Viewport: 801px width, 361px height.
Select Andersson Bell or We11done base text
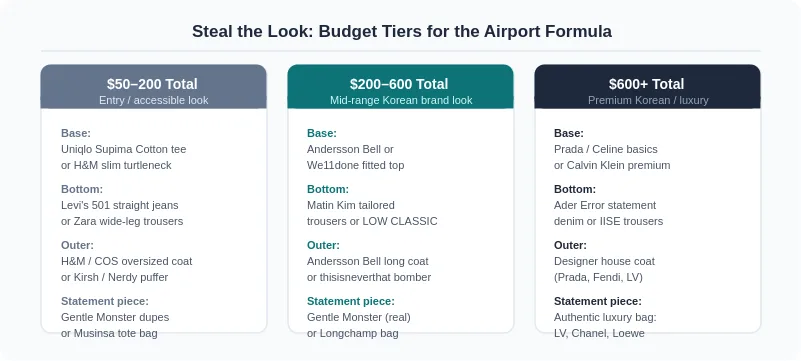click(356, 157)
